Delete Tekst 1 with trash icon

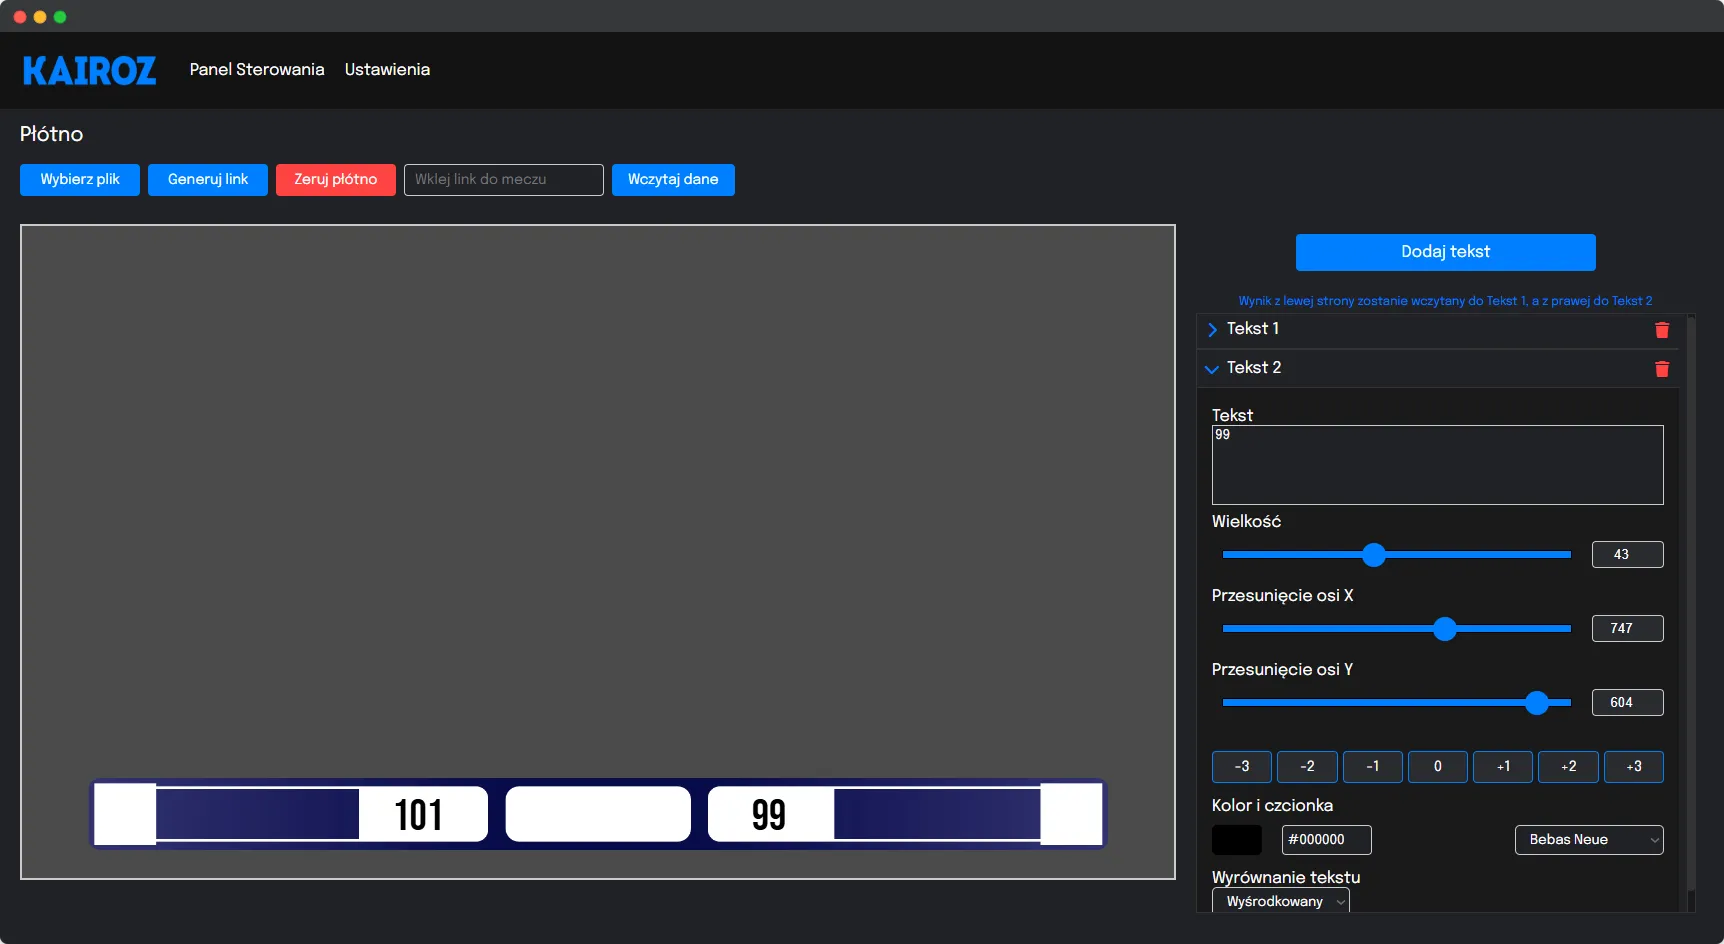click(x=1661, y=330)
